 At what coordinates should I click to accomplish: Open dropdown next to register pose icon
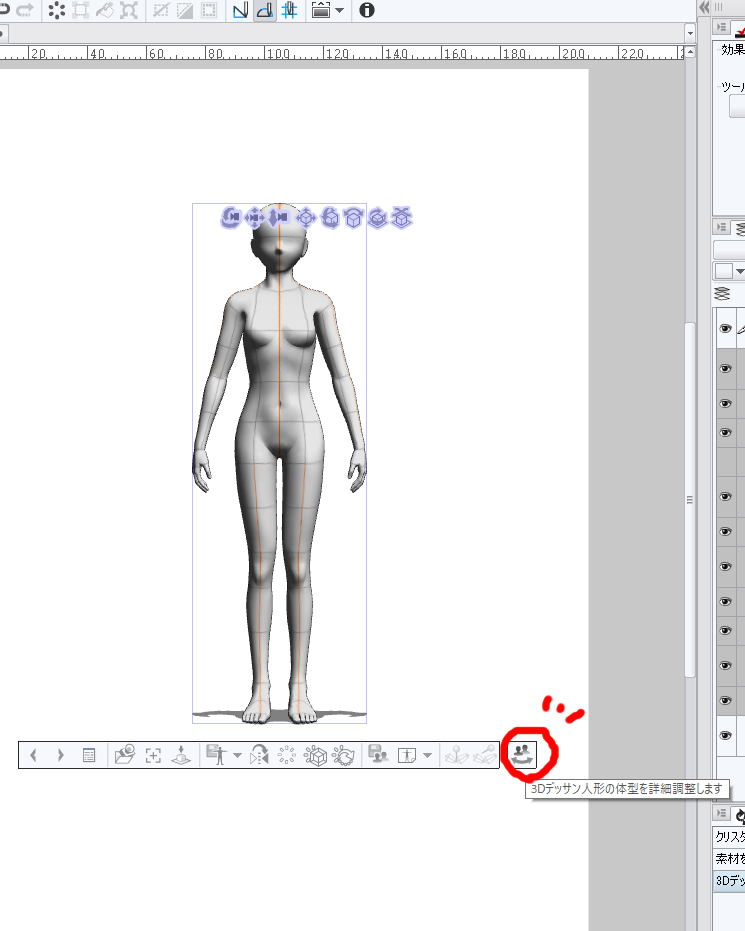(x=237, y=755)
